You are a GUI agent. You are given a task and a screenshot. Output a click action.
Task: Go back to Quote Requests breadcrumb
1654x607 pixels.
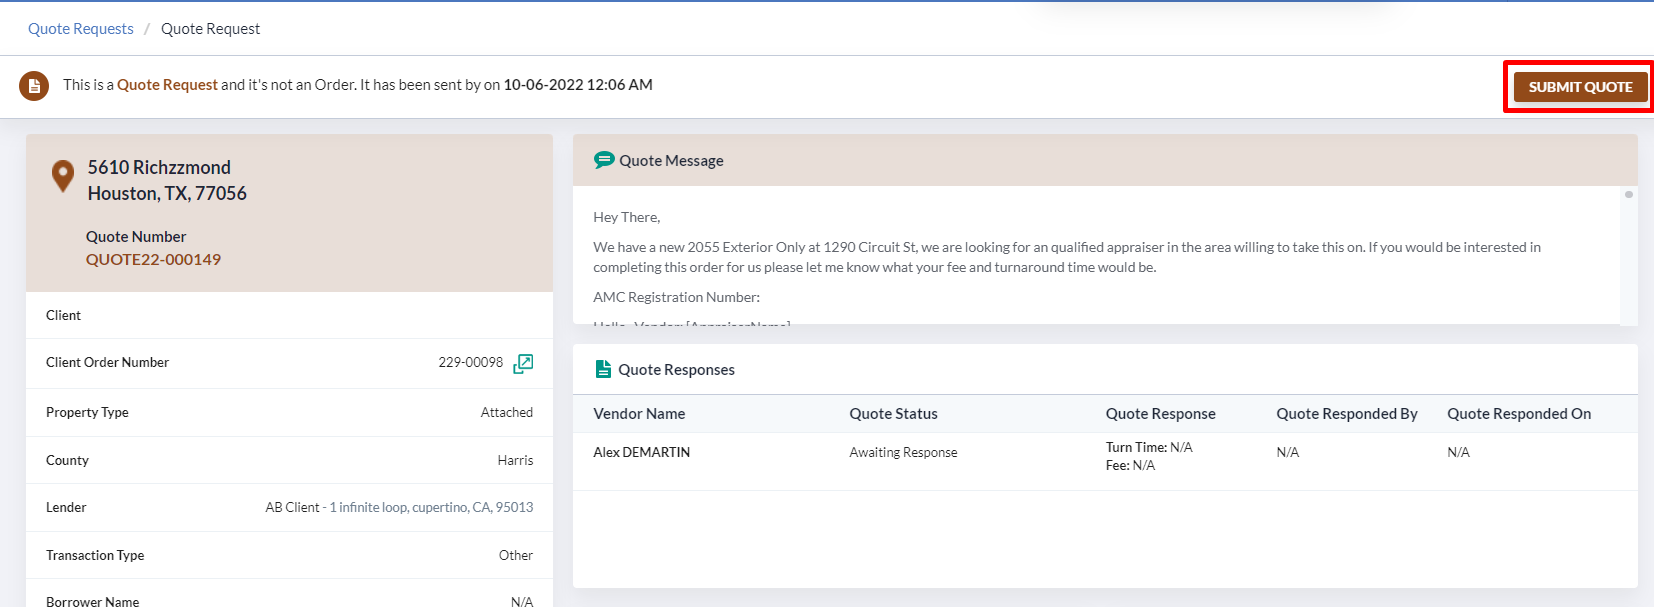81,29
